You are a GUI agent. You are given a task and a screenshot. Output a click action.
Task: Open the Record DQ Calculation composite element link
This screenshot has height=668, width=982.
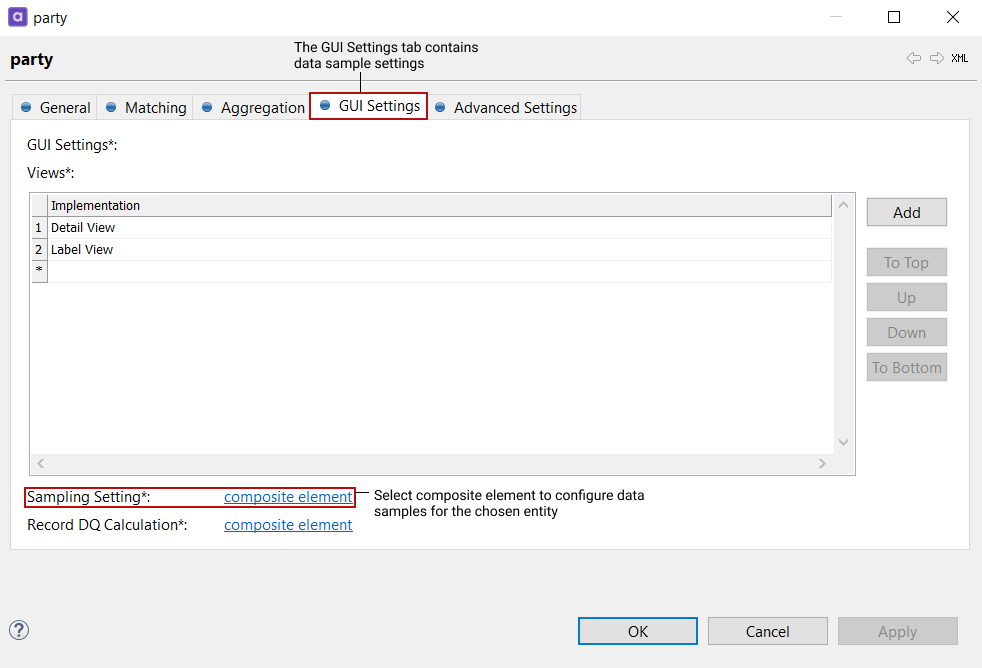288,524
